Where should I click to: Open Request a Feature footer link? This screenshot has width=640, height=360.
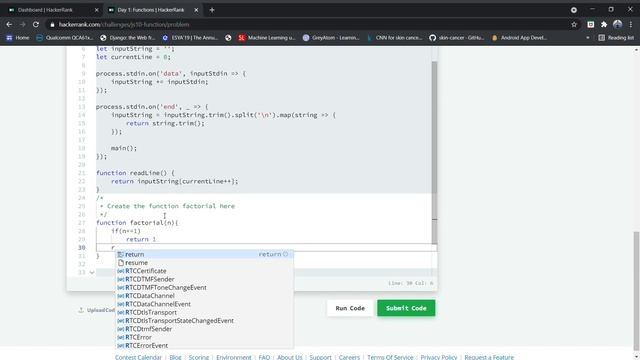pyautogui.click(x=489, y=357)
